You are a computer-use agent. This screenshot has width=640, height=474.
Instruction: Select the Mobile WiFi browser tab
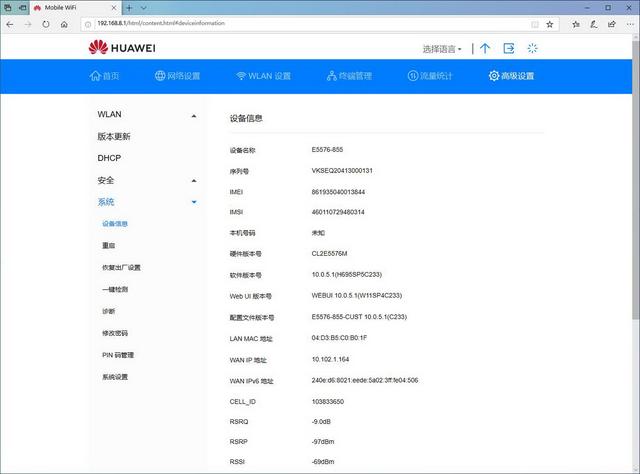pyautogui.click(x=76, y=7)
